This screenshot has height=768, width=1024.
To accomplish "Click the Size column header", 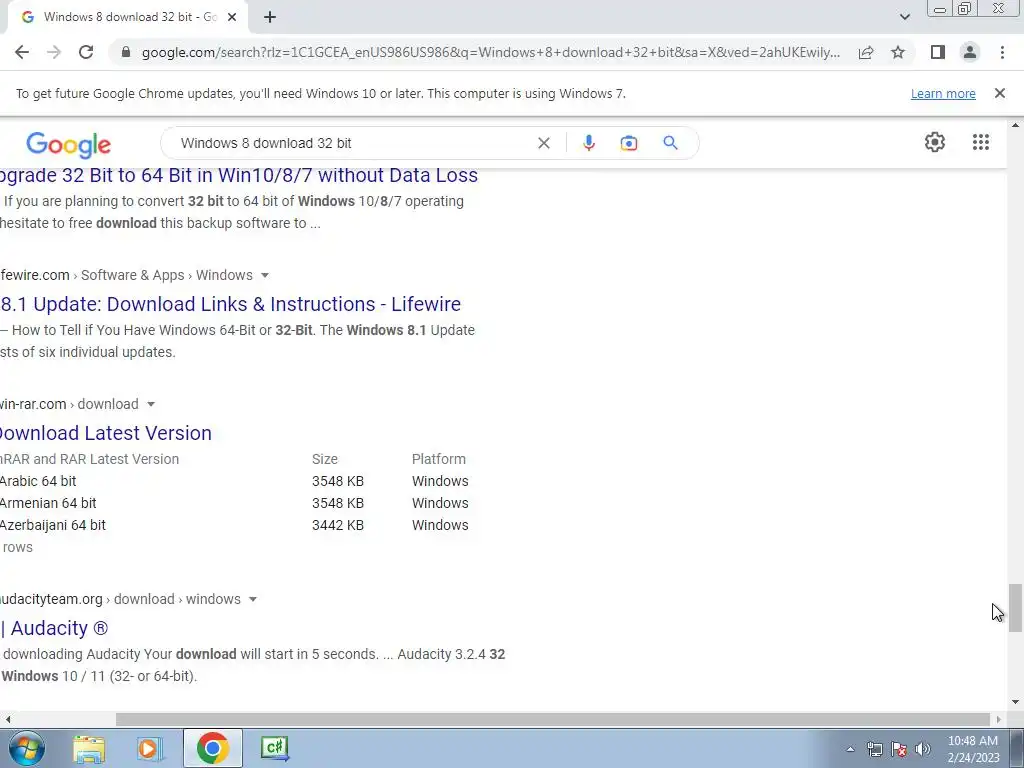I will click(325, 459).
